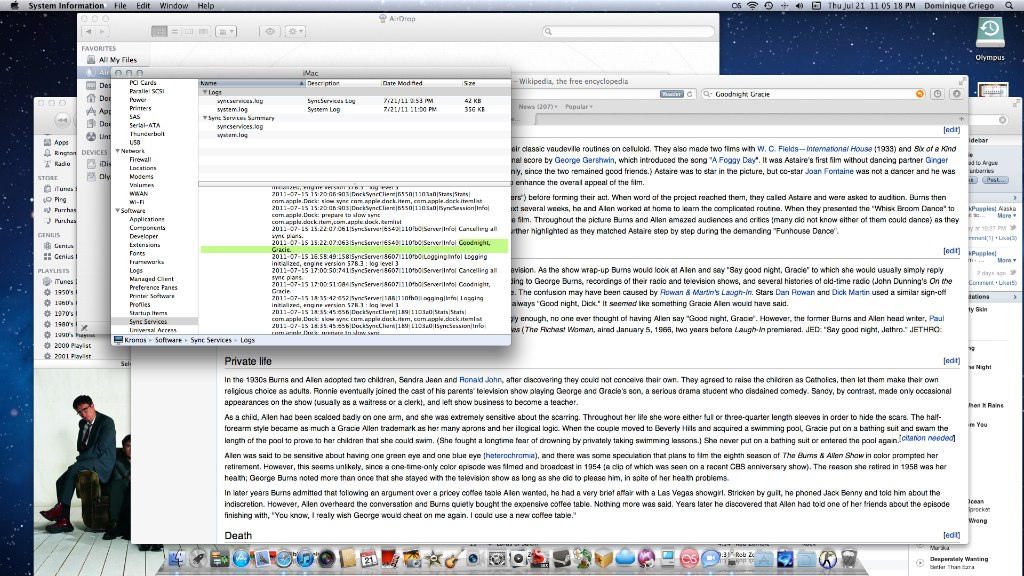Open News (207) bookmarks dropdown in Safari

[537, 106]
